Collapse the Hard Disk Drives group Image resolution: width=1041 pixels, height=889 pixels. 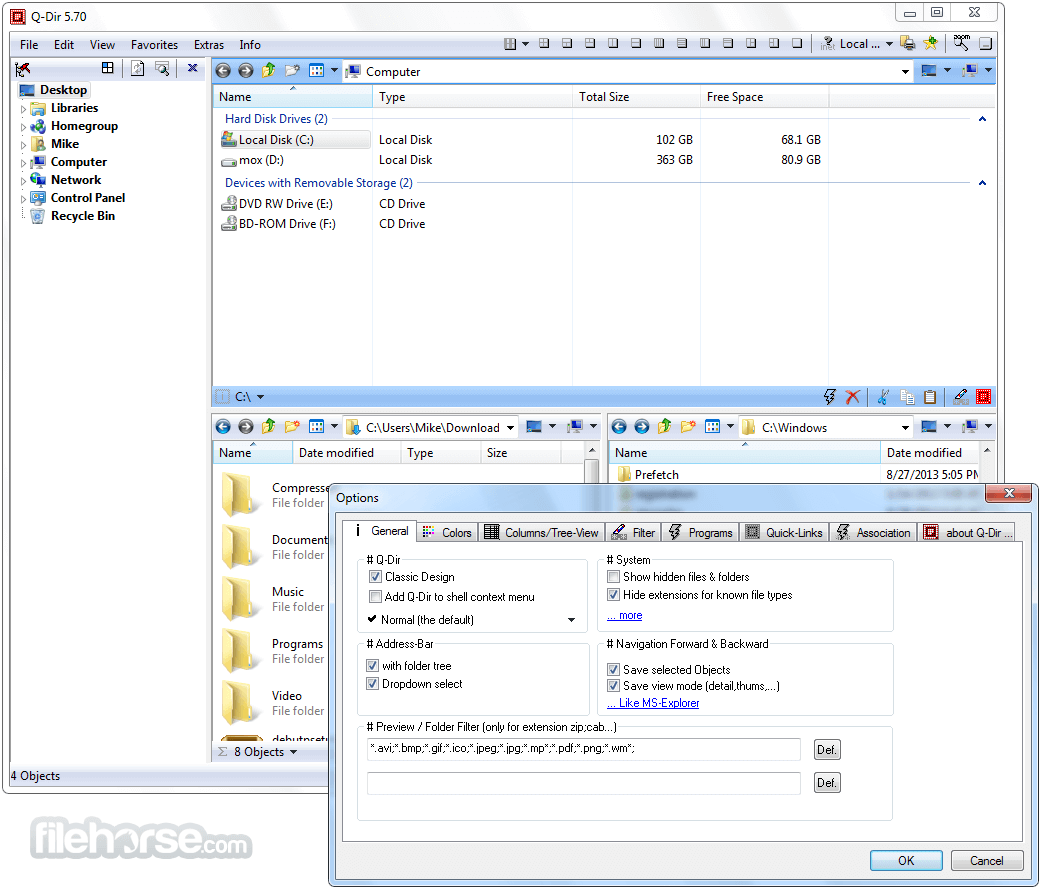983,119
